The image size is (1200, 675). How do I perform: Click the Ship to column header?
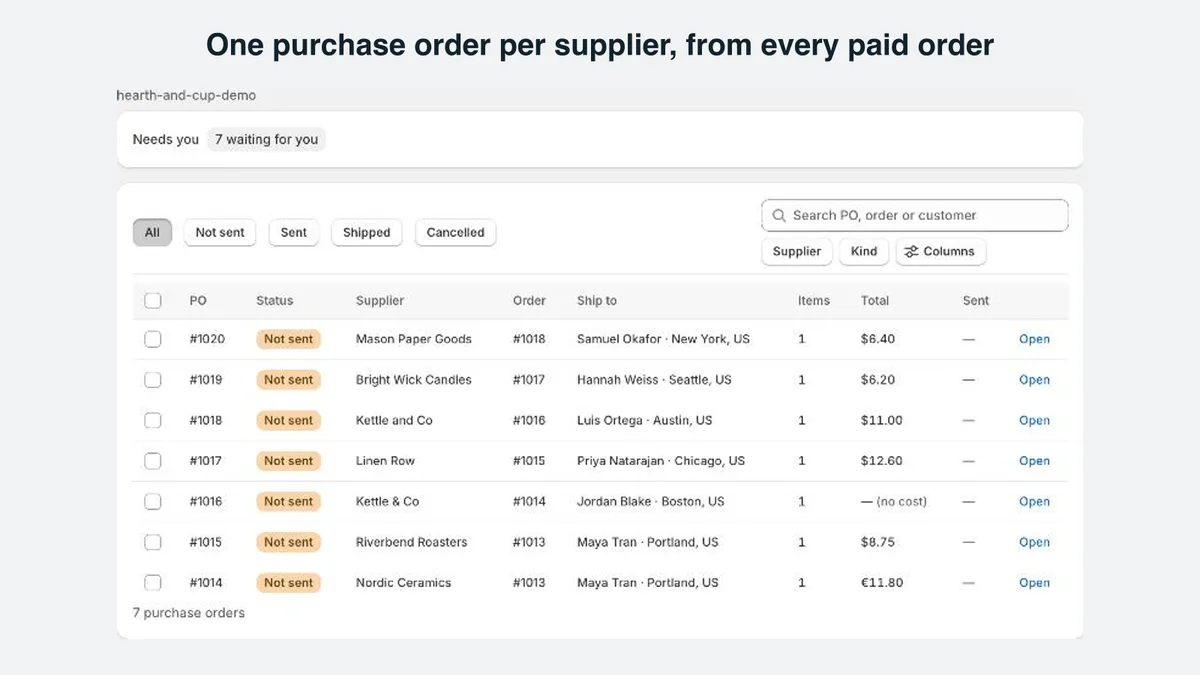[x=597, y=300]
